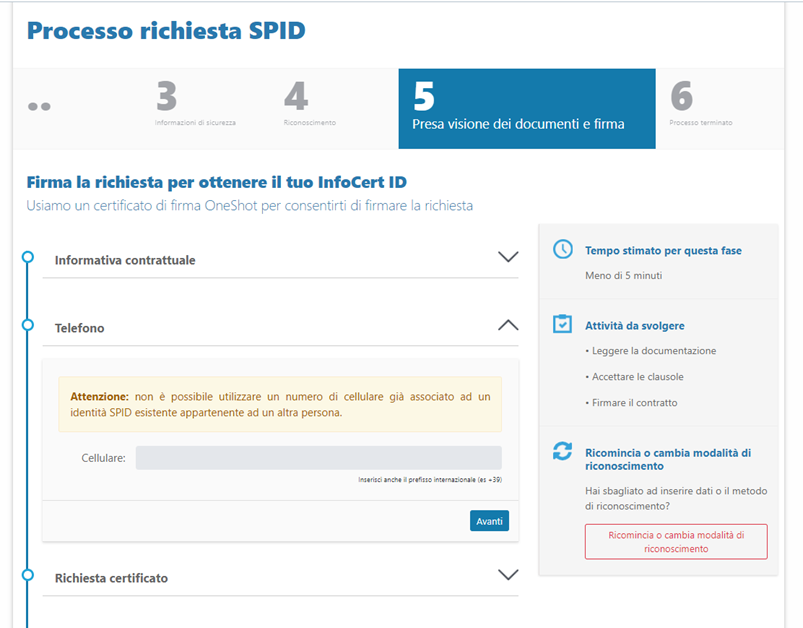Image resolution: width=803 pixels, height=628 pixels.
Task: Click the Telefono section header
Action: click(x=280, y=328)
